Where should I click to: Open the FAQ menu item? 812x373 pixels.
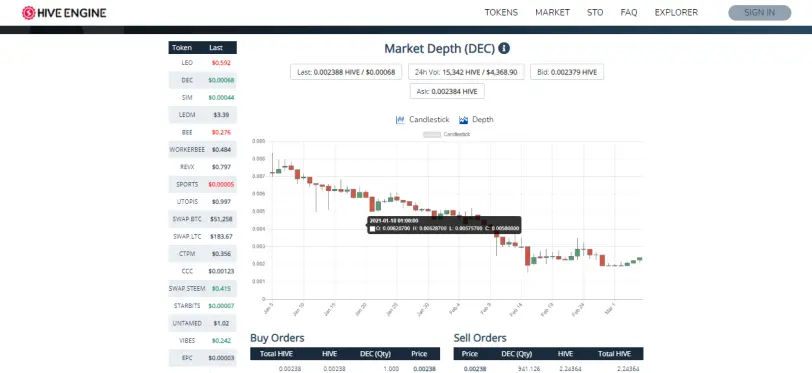629,12
